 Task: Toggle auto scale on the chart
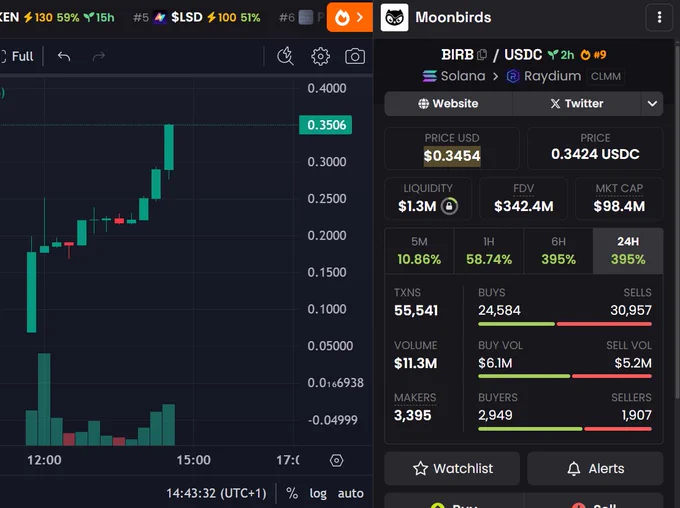(x=350, y=493)
